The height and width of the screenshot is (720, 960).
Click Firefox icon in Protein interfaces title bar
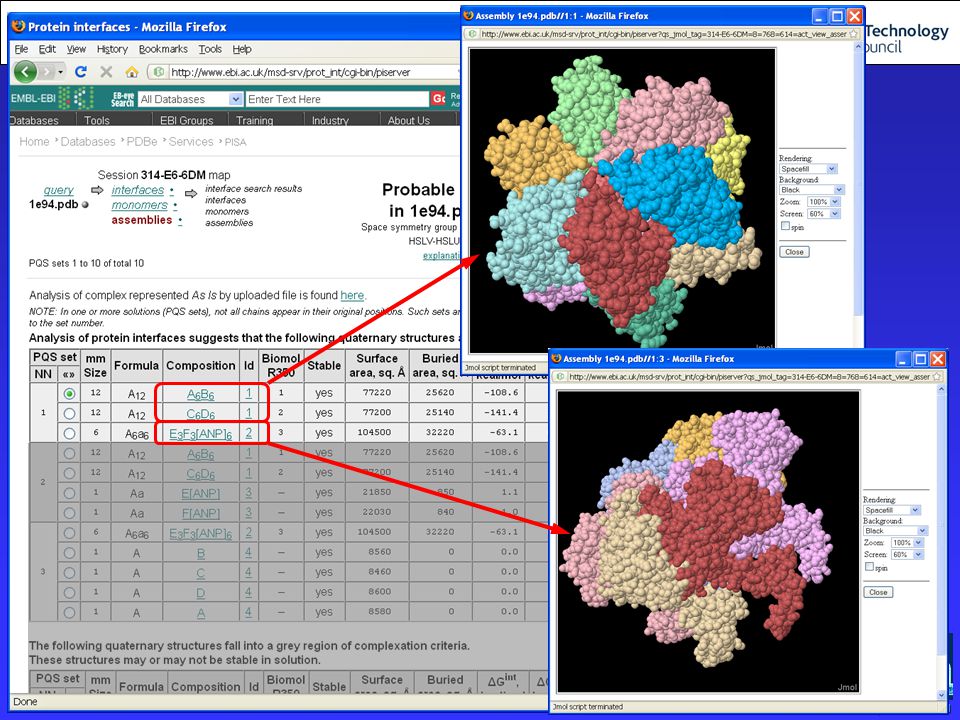18,26
